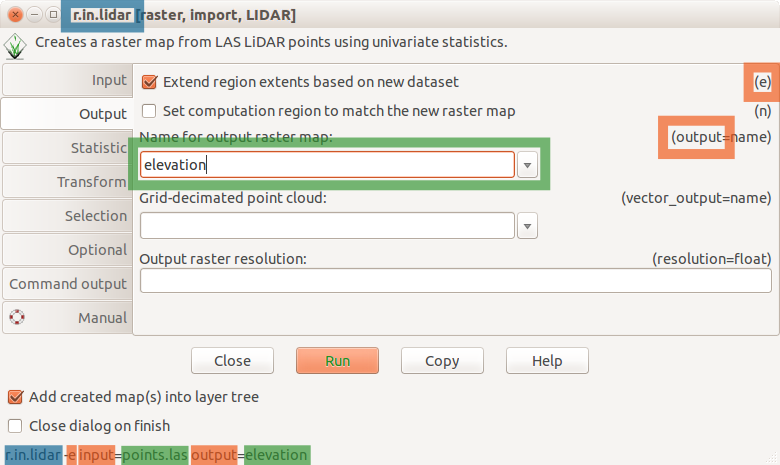Open the output raster map name dropdown
Screen dimensions: 780x465
[527, 165]
